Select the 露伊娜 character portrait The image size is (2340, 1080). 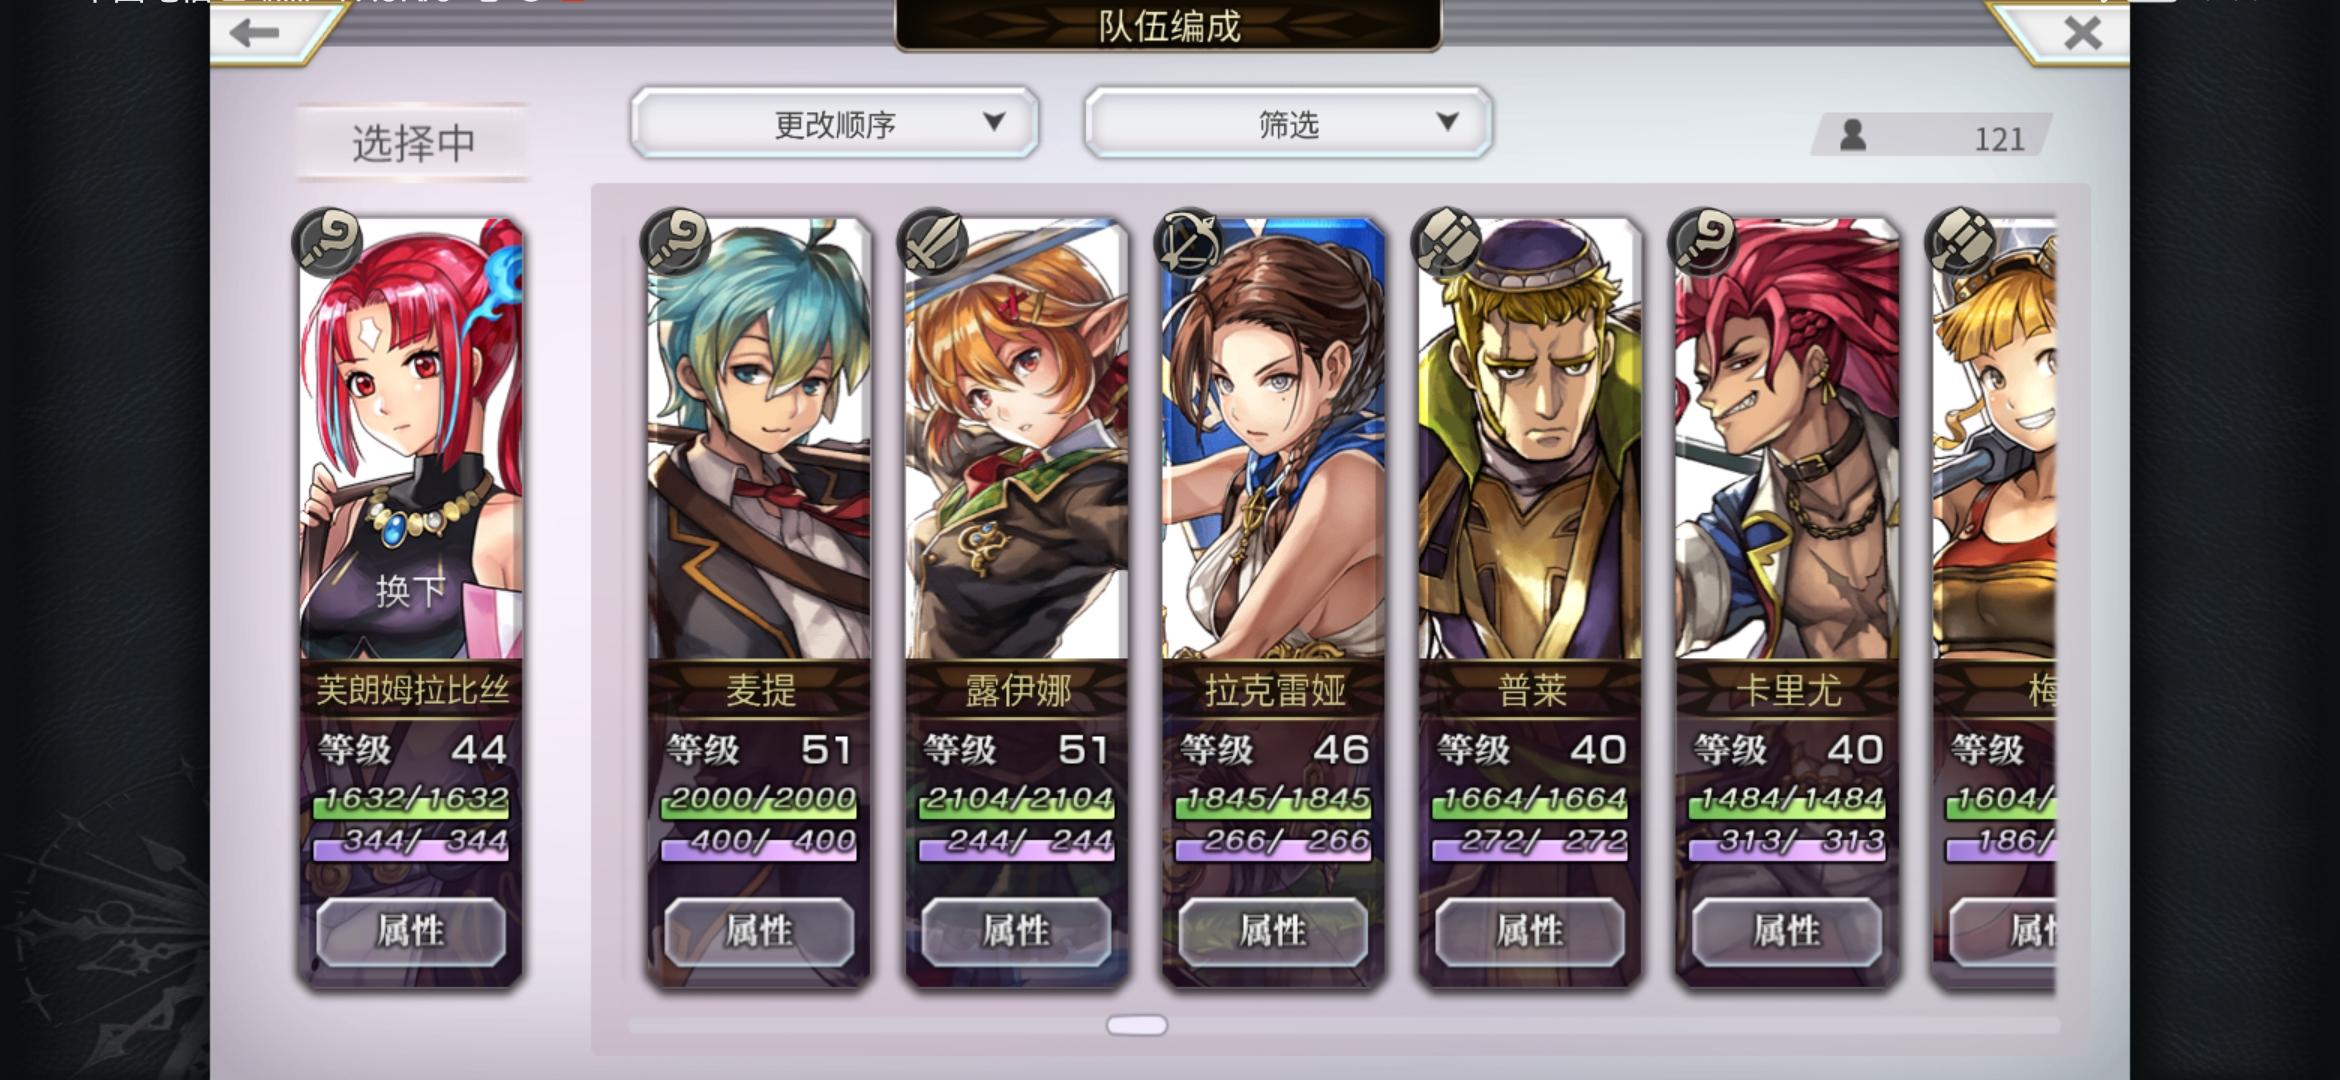1016,440
